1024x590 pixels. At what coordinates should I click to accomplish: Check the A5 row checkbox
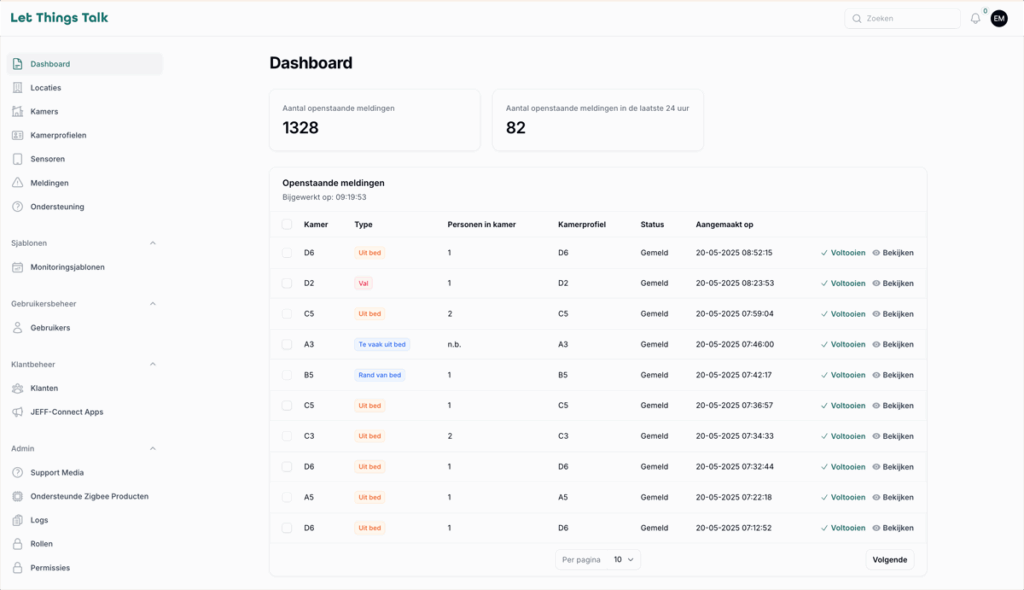coord(287,497)
